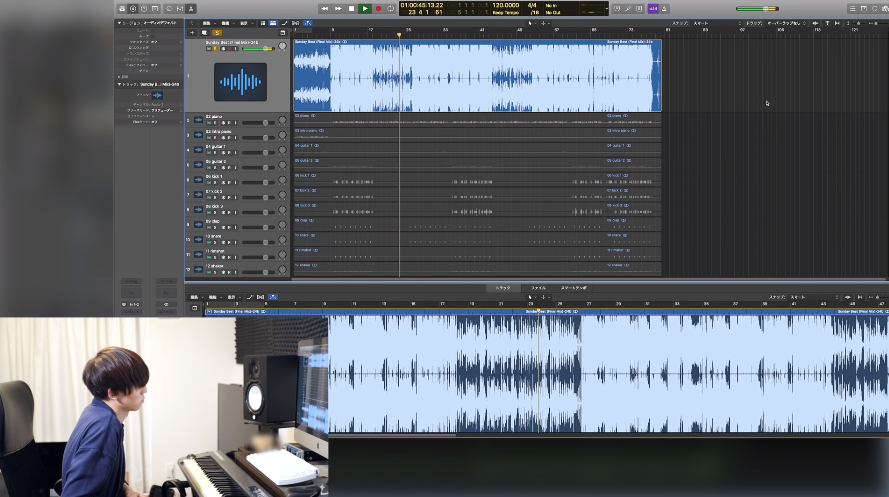The image size is (889, 497).
Task: Select the File tab in editor
Action: [x=538, y=287]
